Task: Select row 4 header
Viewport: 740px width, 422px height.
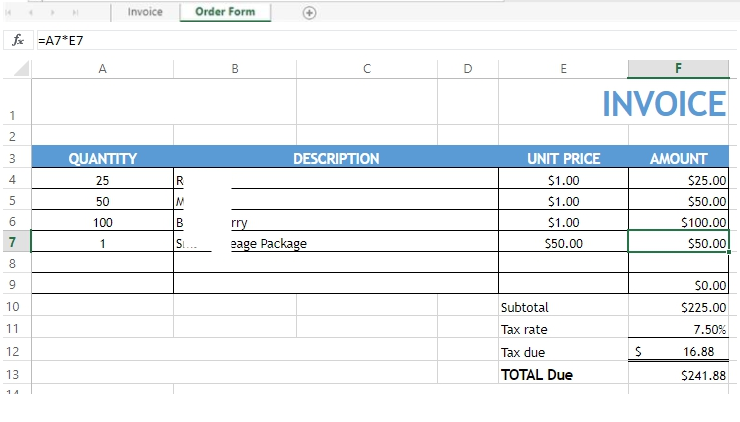Action: (x=17, y=179)
